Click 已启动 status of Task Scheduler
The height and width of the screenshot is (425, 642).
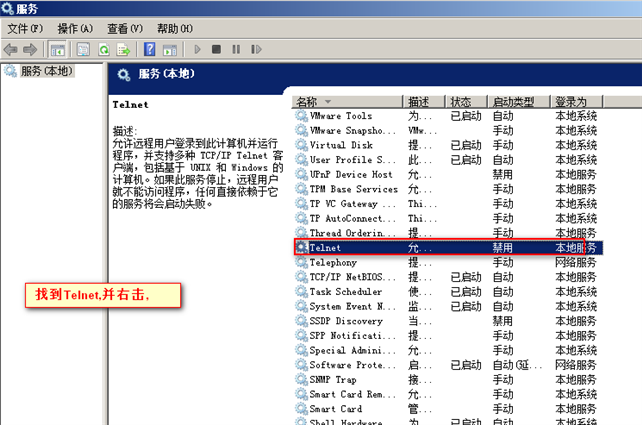click(466, 292)
